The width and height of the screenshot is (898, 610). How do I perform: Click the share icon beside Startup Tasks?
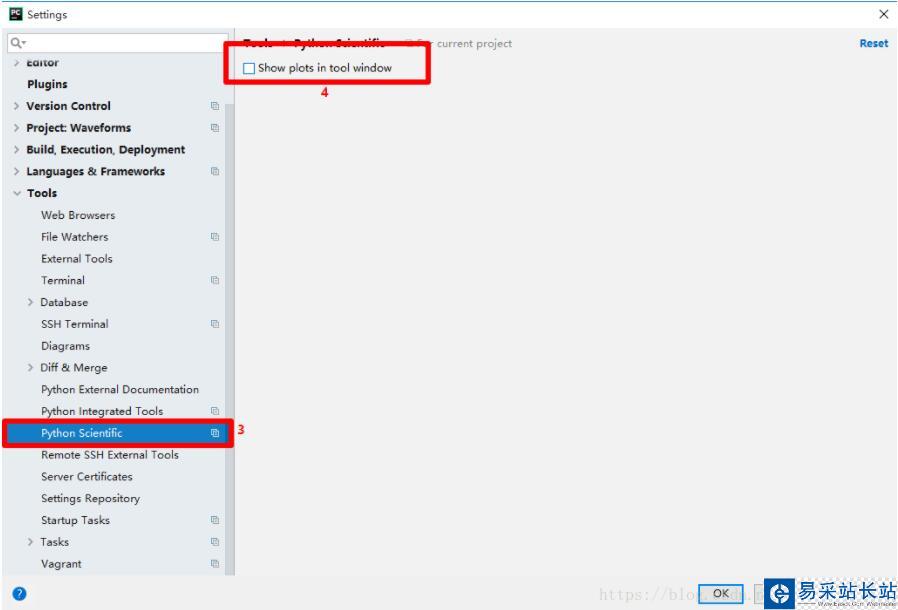click(x=215, y=520)
